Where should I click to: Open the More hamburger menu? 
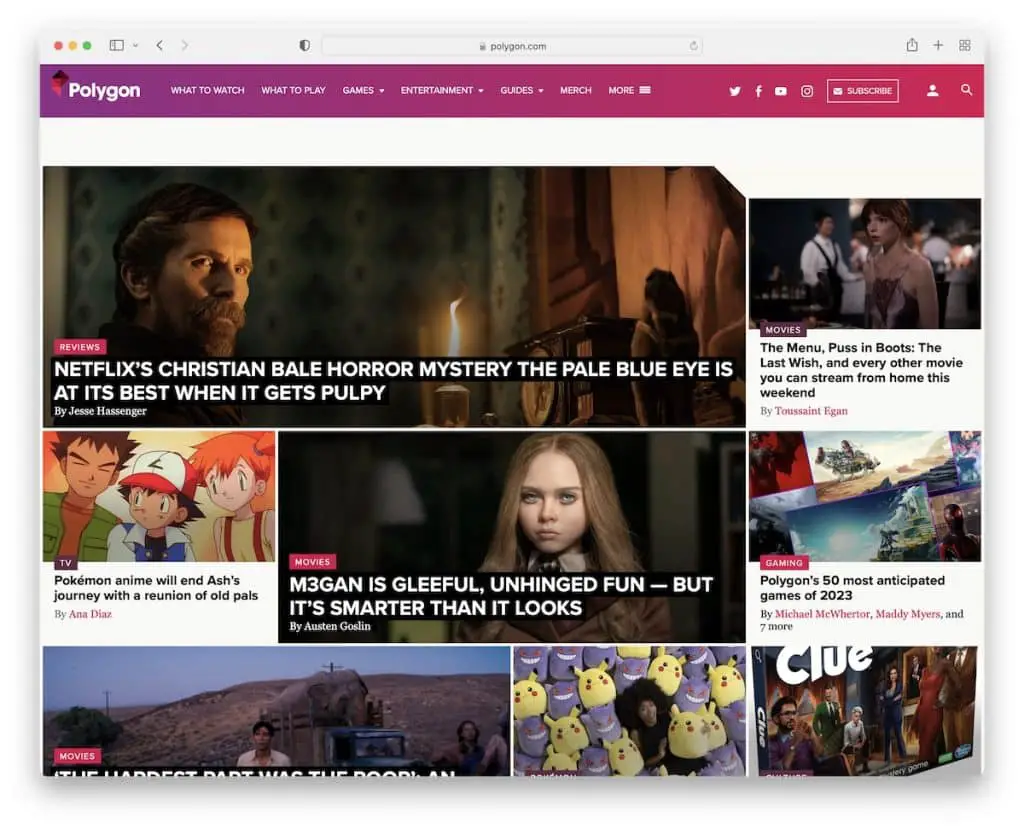tap(630, 91)
